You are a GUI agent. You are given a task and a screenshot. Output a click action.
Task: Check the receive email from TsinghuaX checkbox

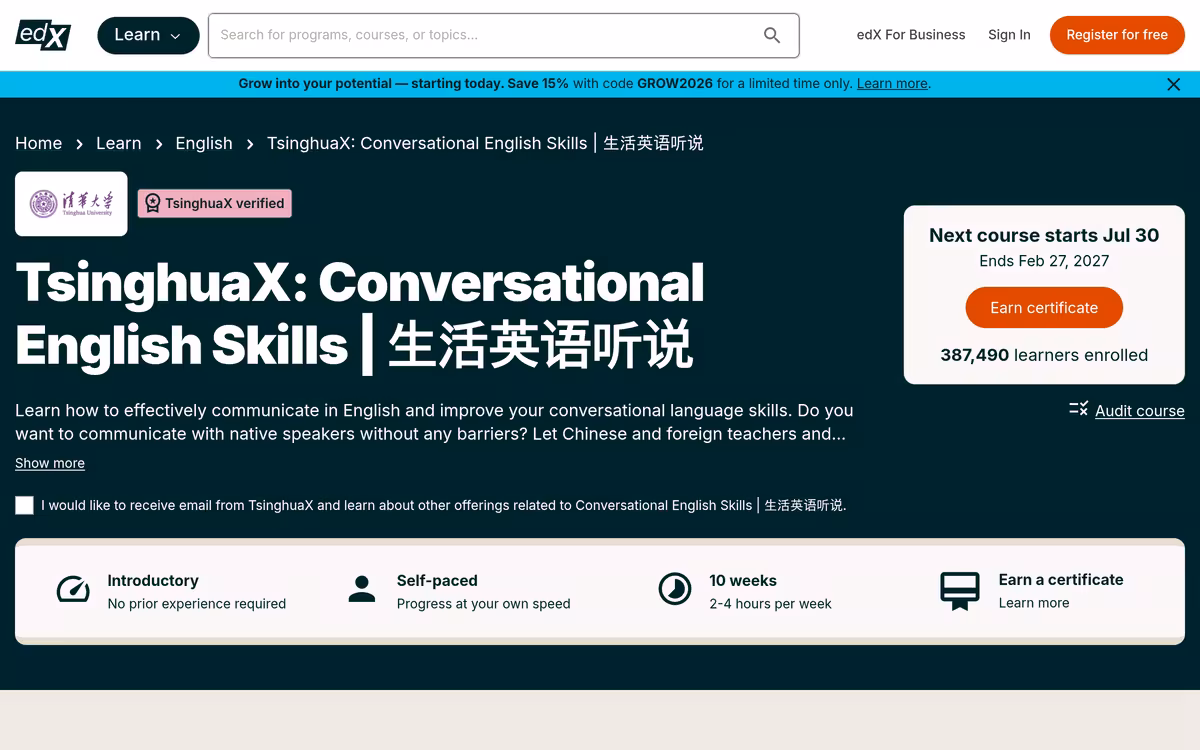(x=25, y=506)
